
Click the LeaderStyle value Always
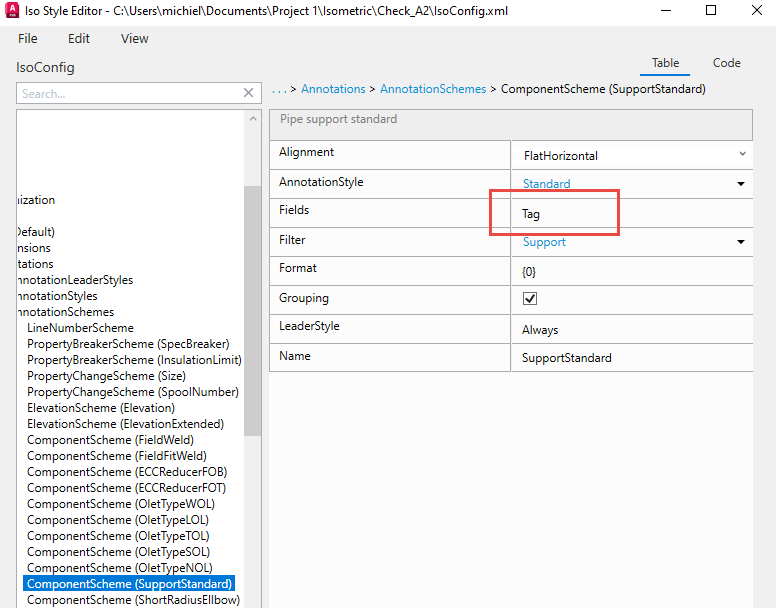(x=632, y=329)
